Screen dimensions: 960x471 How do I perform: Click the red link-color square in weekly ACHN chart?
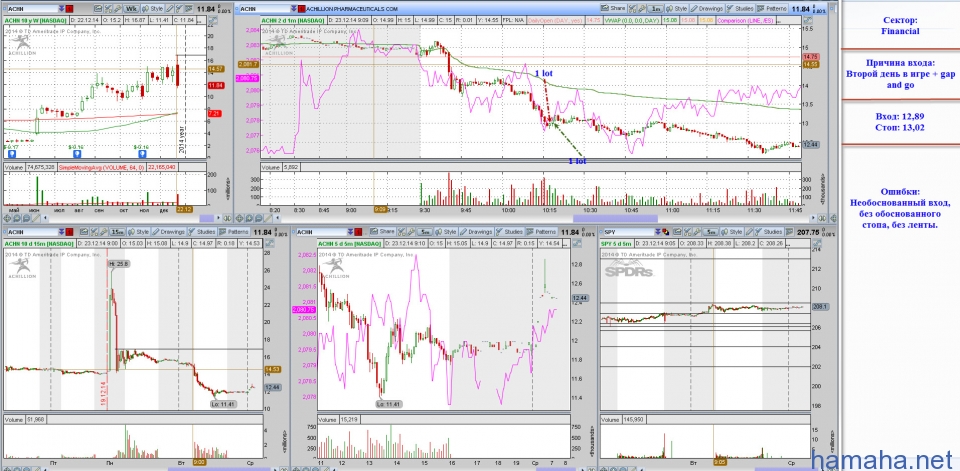pyautogui.click(x=70, y=9)
